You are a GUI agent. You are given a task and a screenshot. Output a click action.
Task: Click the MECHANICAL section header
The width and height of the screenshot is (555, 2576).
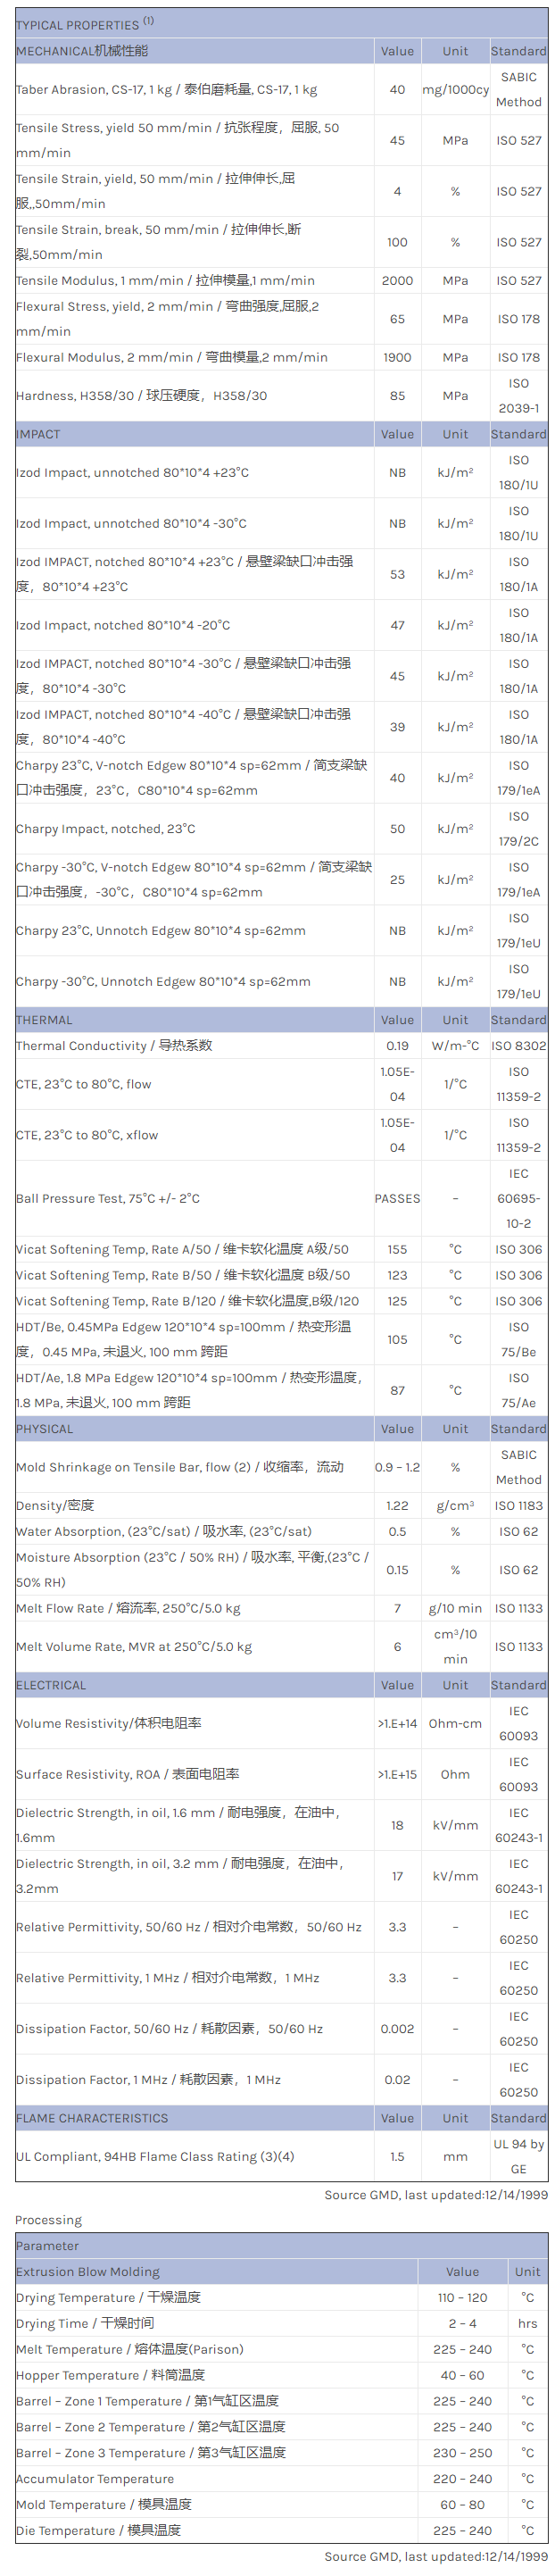[82, 51]
